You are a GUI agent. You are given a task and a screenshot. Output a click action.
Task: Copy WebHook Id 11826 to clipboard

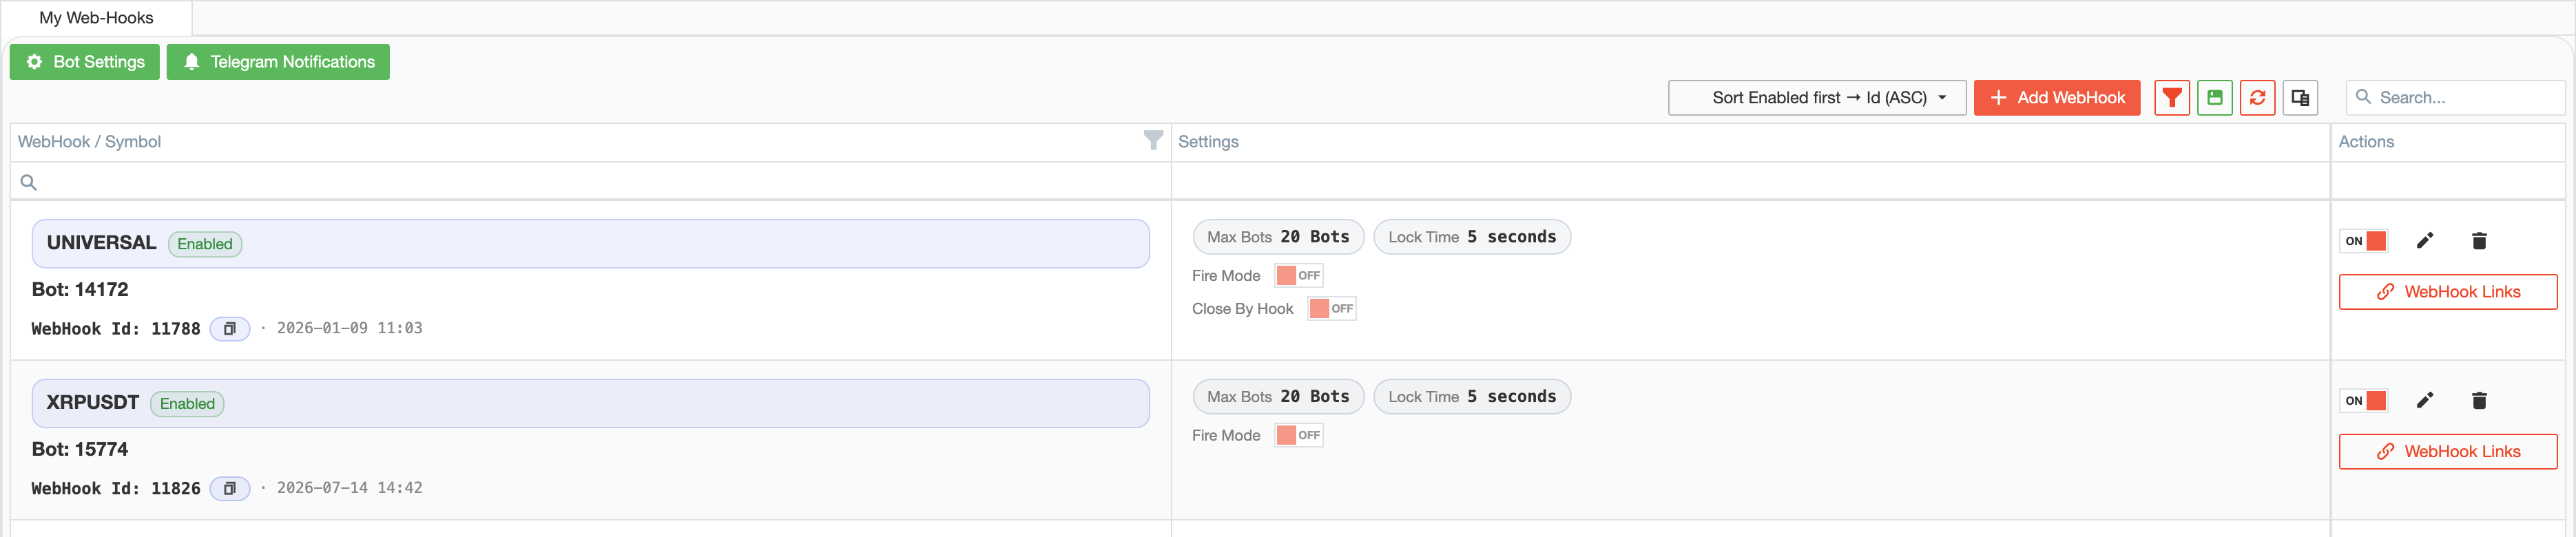click(x=230, y=489)
